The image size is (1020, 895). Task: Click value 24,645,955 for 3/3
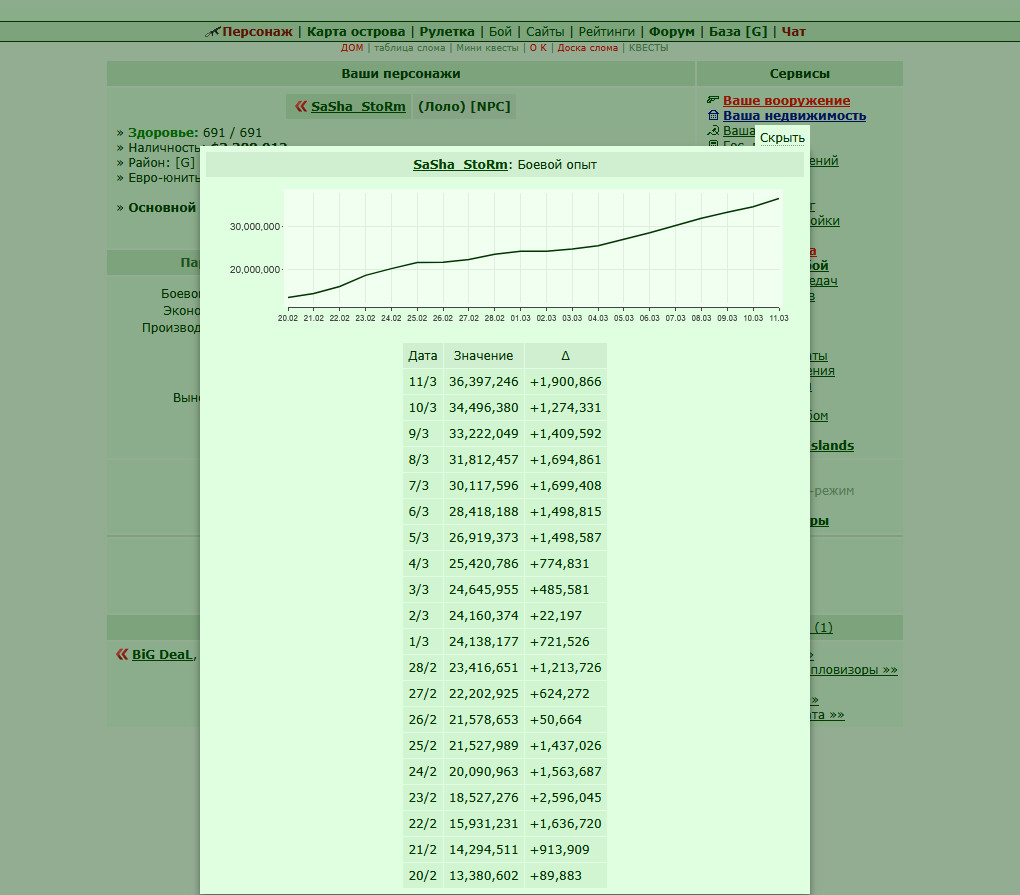click(x=483, y=590)
